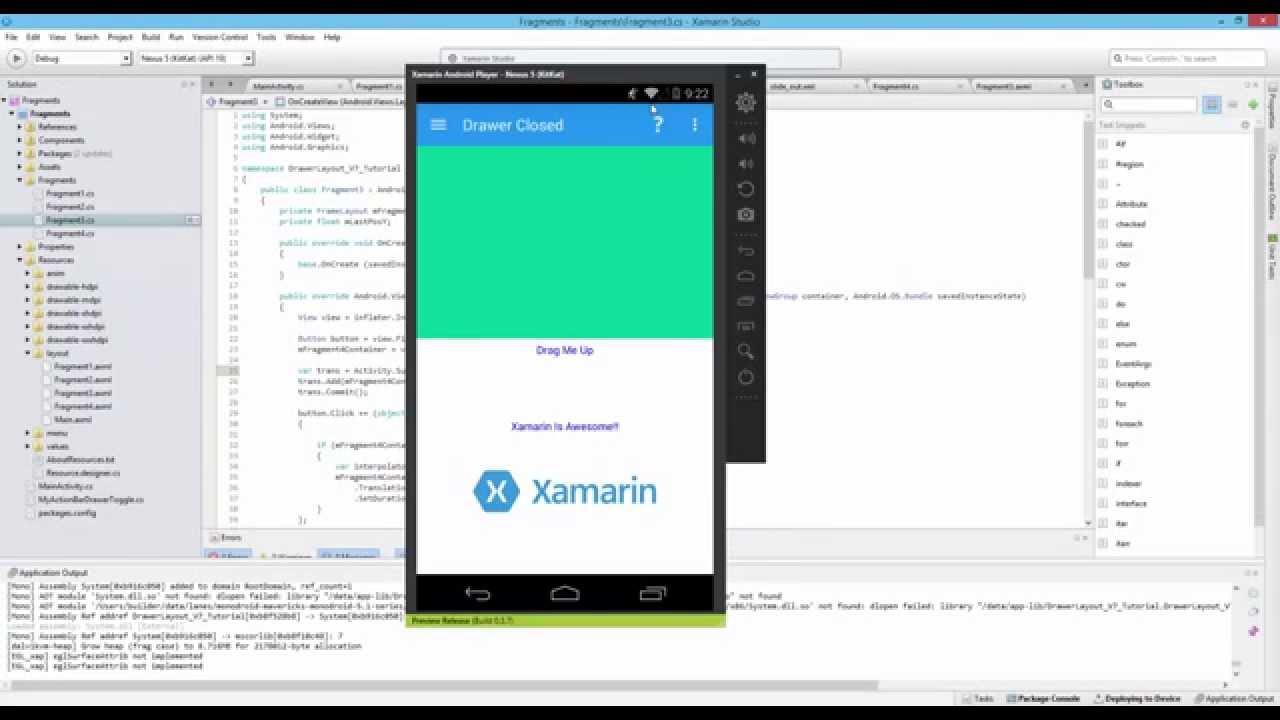Click the Recent apps icon in the Android Player side panel
This screenshot has width=1280, height=720.
click(746, 301)
